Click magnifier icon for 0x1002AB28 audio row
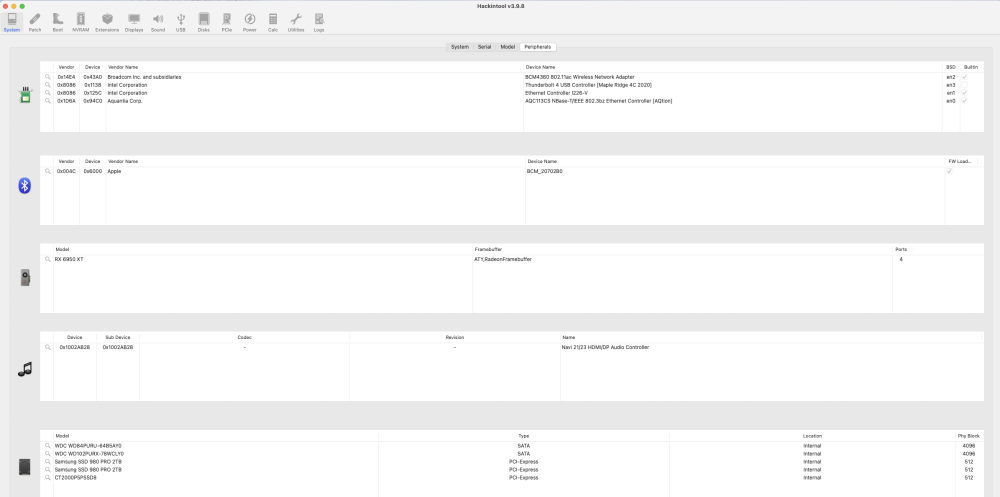Screen dimensions: 1000x497 47,348
